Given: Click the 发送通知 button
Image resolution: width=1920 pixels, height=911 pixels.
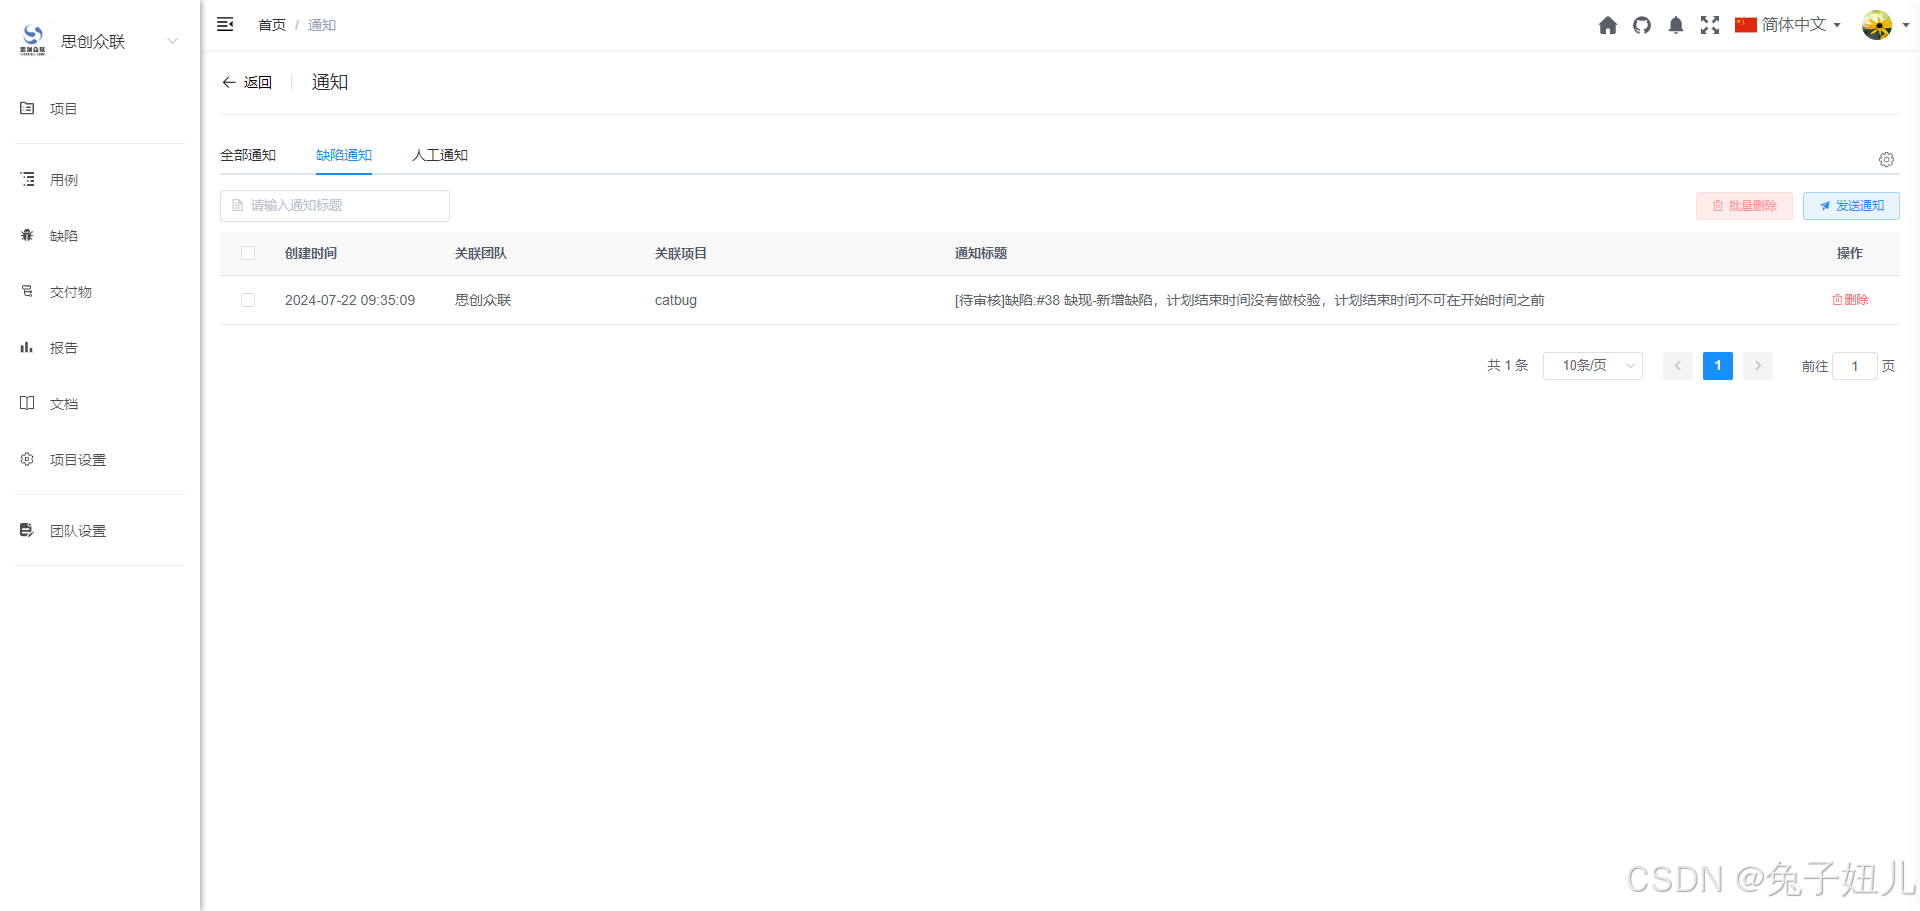Looking at the screenshot, I should pos(1851,205).
